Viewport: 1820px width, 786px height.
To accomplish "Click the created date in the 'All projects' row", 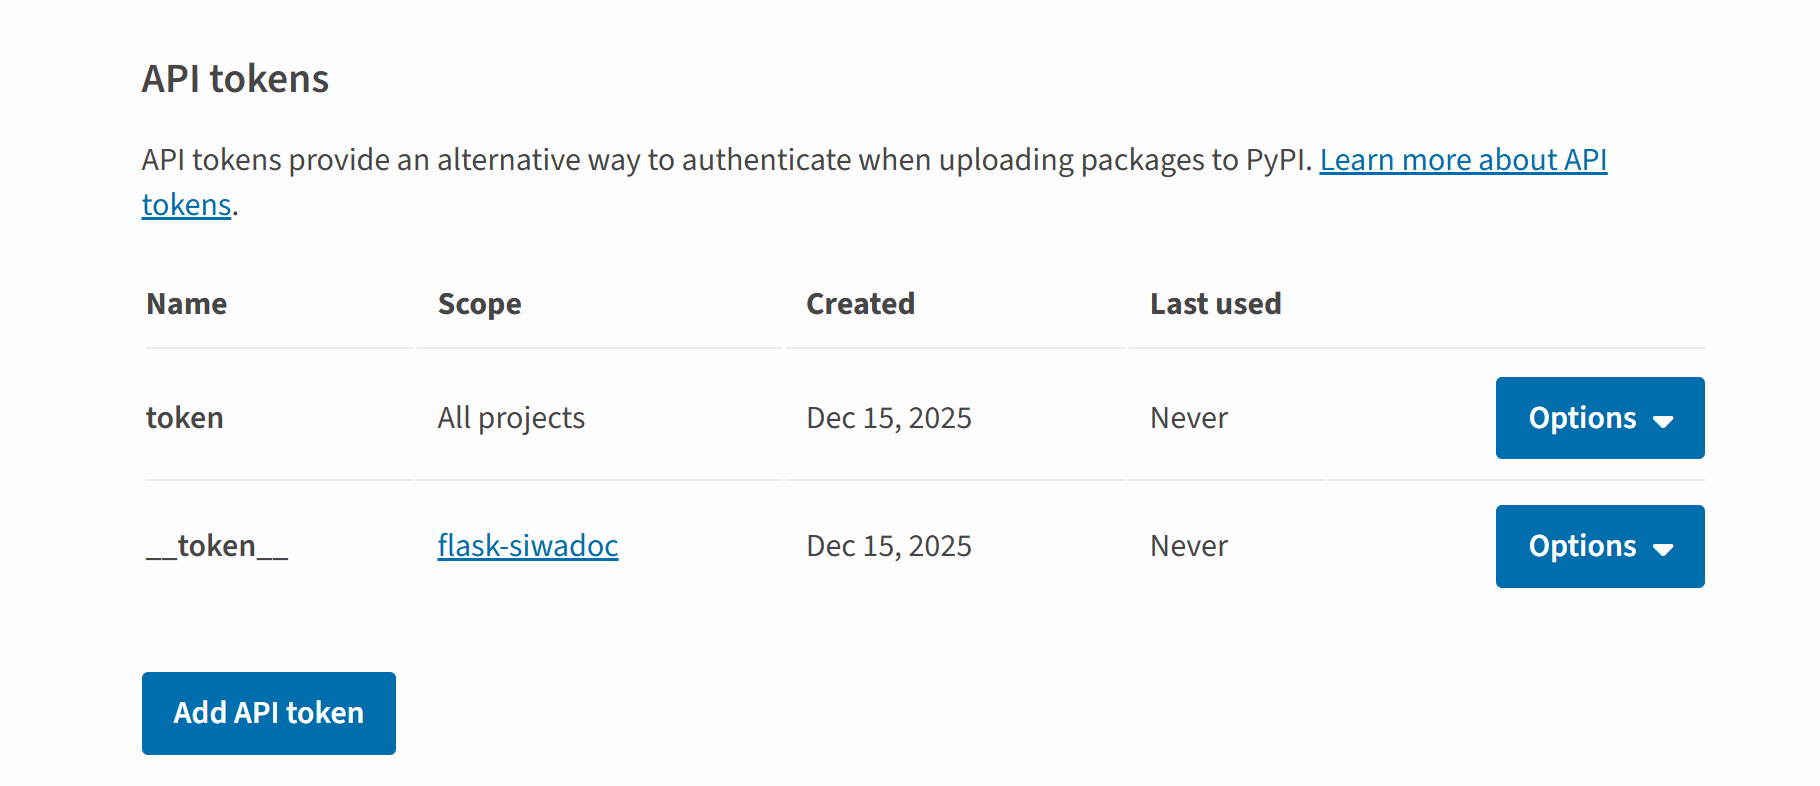I will (x=889, y=418).
